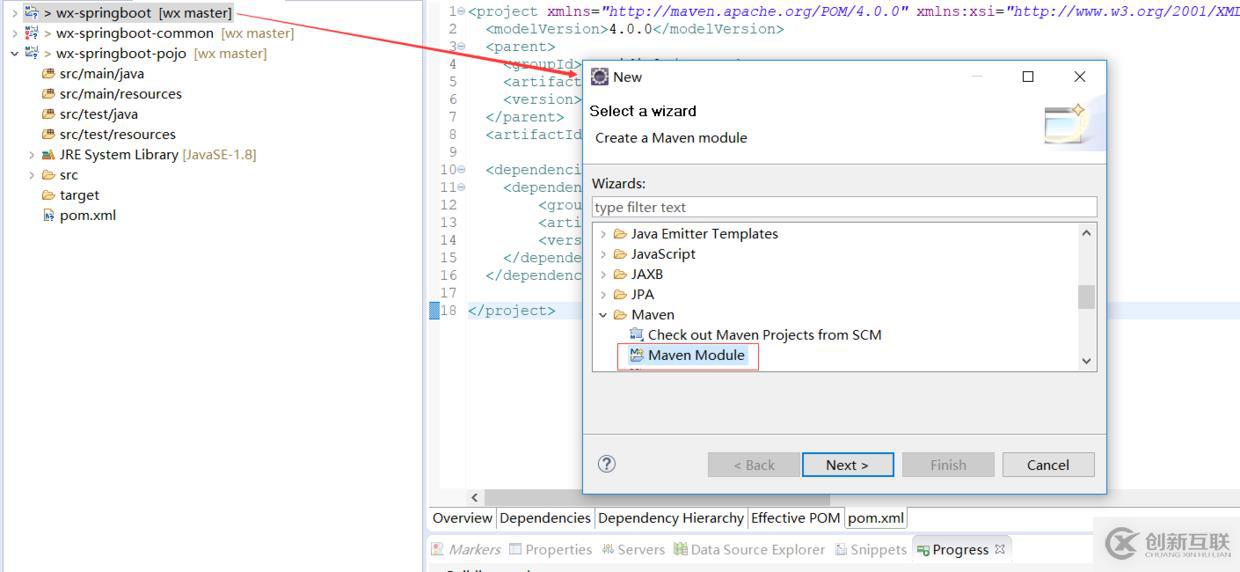
Task: Select the Maven Module wizard entry
Action: point(696,355)
